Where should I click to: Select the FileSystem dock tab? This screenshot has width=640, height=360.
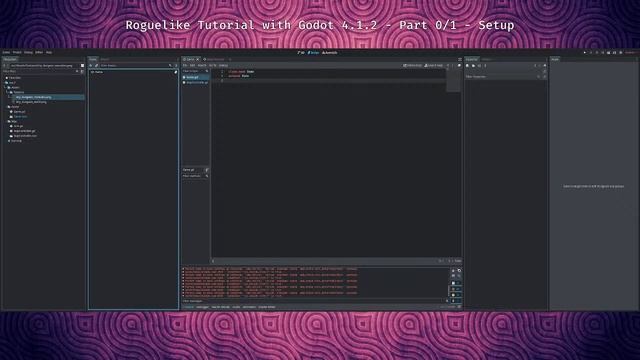click(10, 59)
